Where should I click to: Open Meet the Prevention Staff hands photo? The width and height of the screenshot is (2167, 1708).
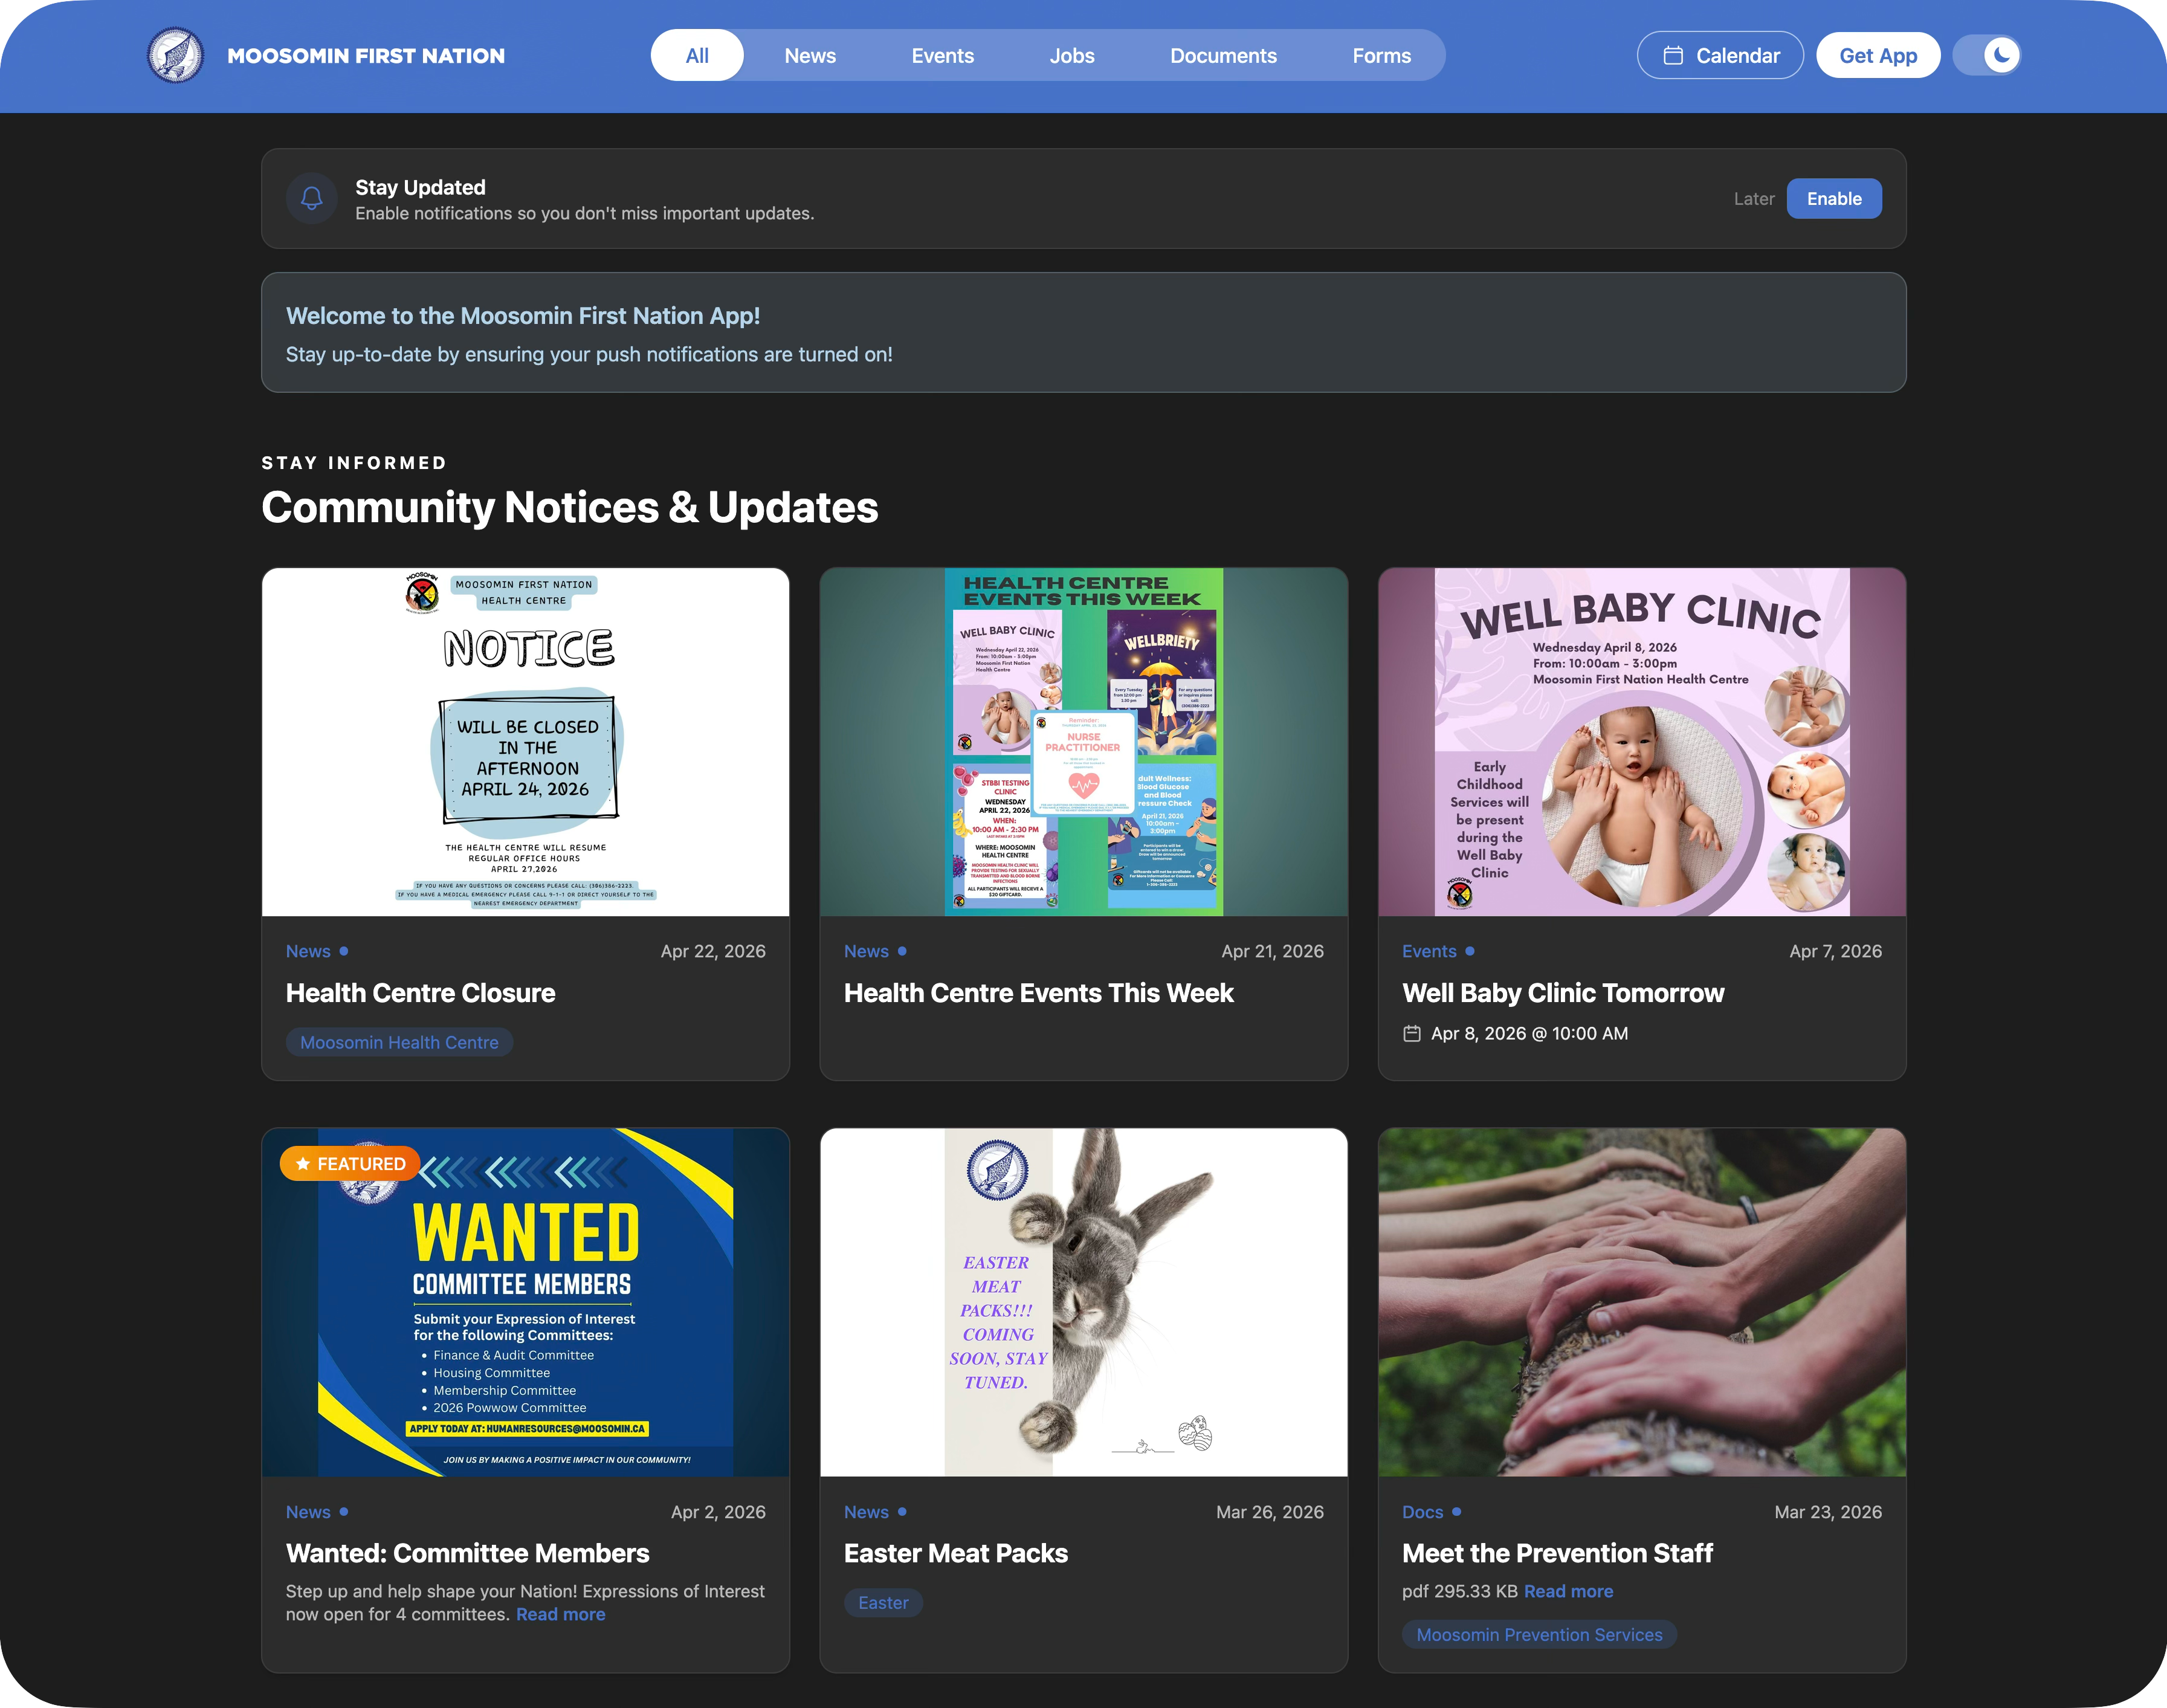(x=1641, y=1302)
